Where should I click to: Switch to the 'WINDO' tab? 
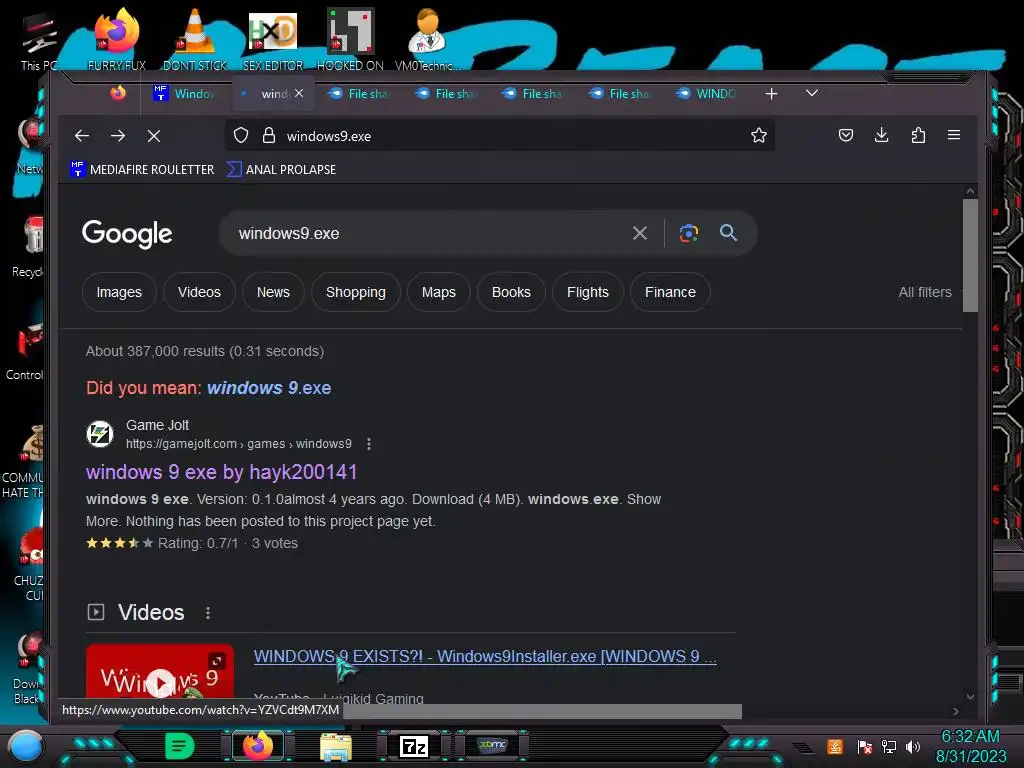[x=707, y=93]
